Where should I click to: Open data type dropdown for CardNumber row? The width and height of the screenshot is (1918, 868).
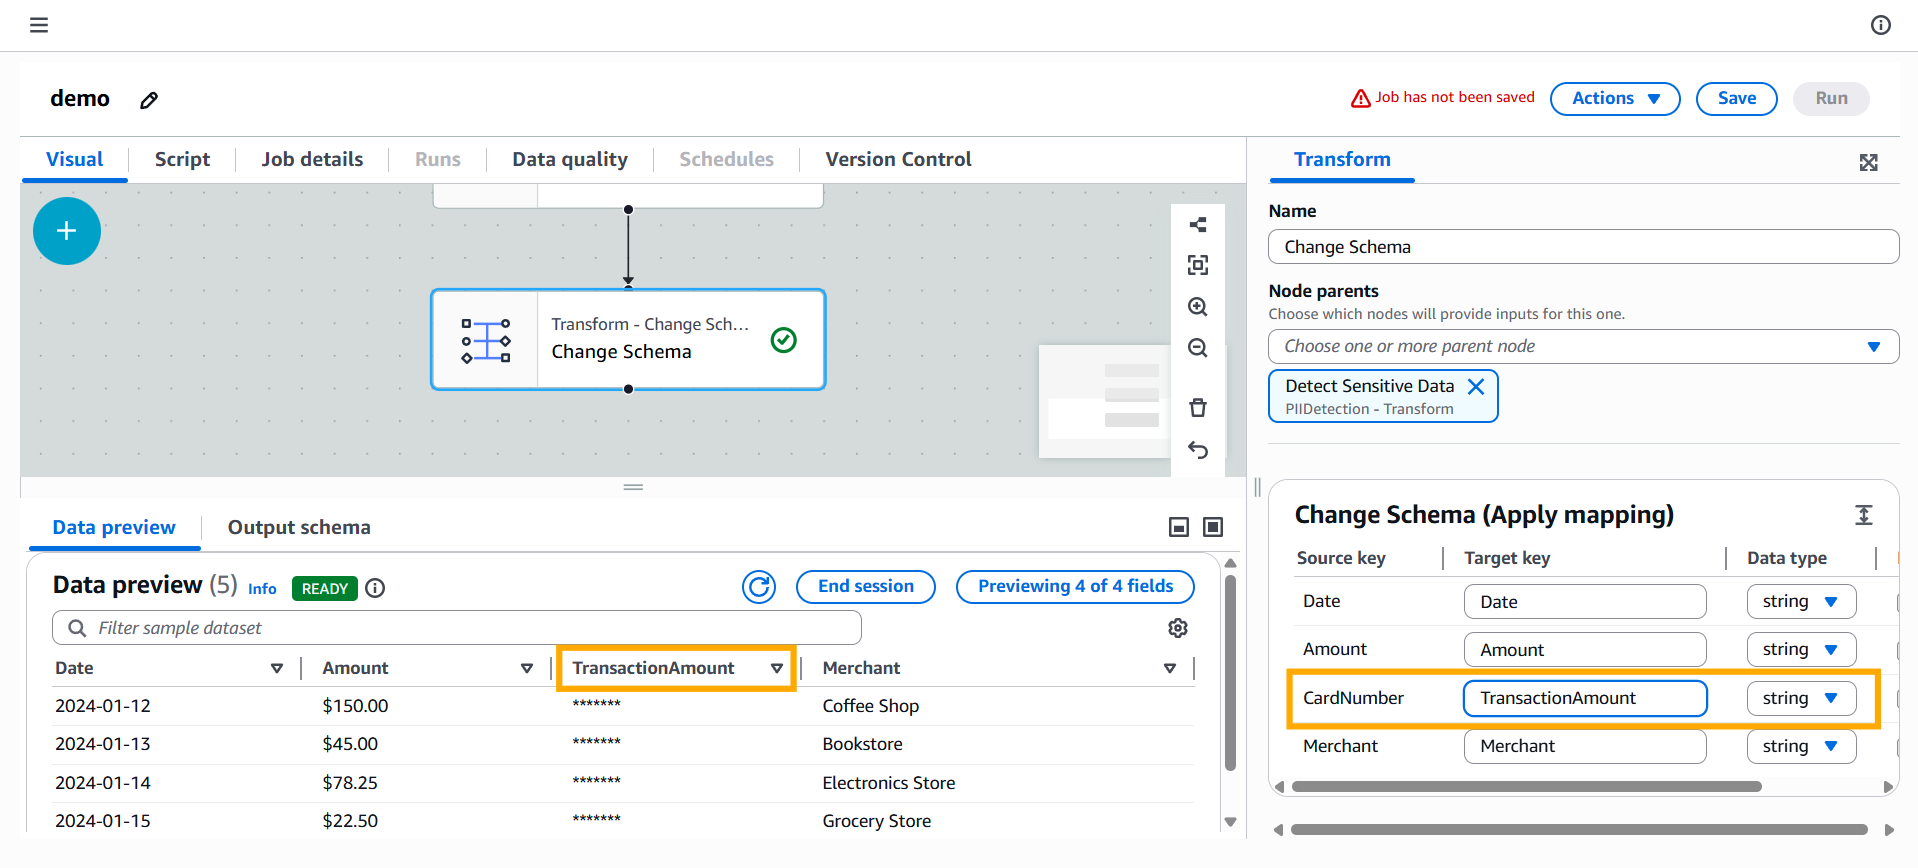[1801, 698]
